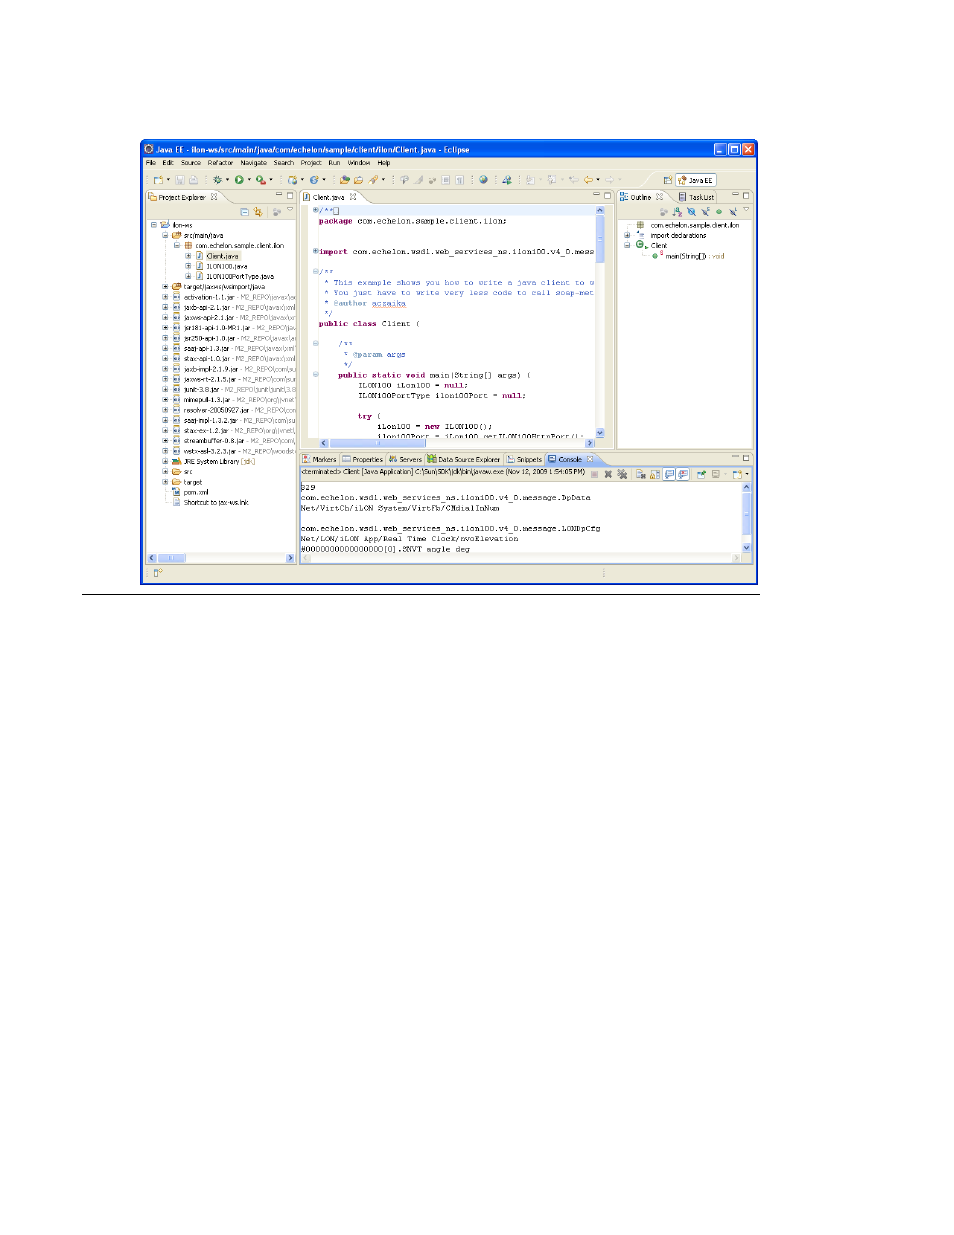
Task: Switch to the Snippets tab
Action: (x=525, y=459)
